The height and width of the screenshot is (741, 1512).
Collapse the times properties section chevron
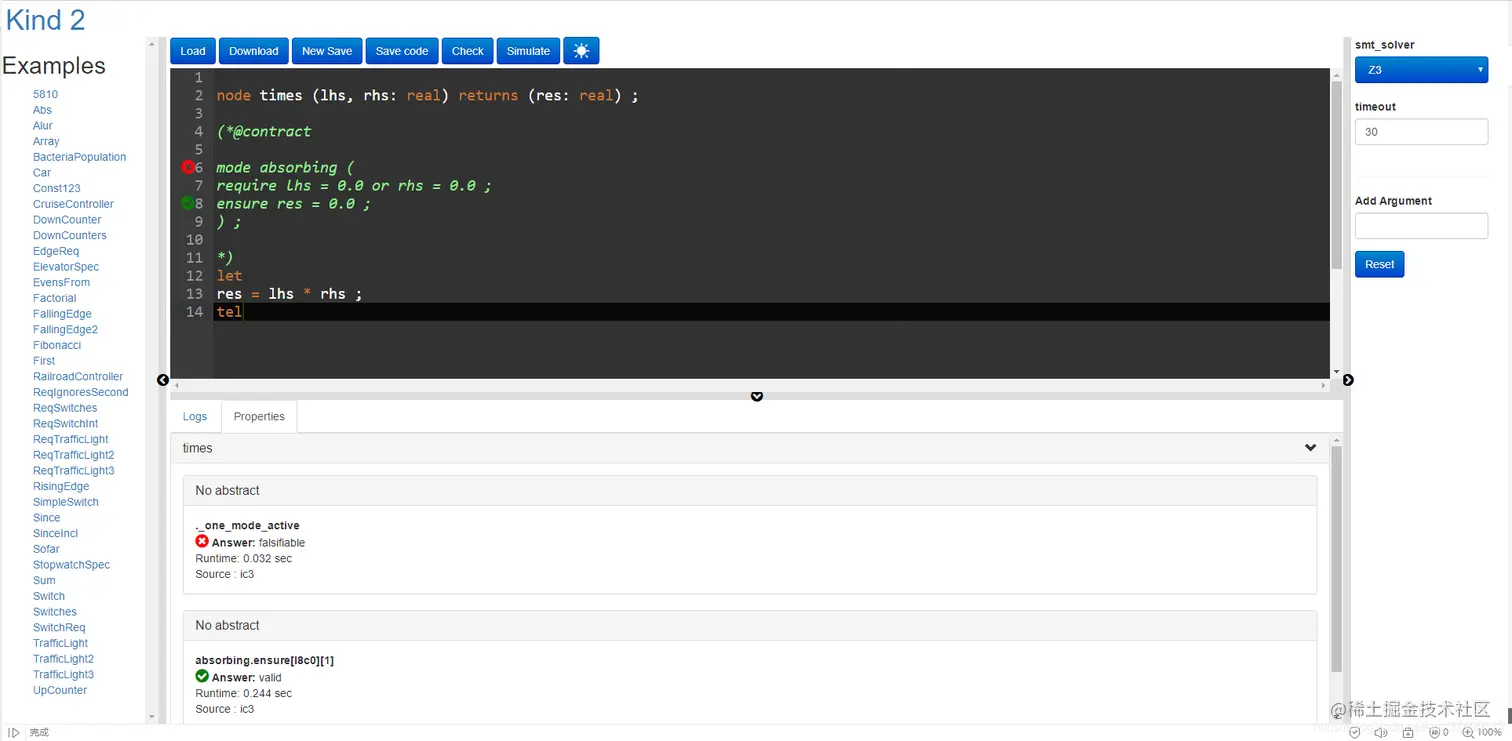pos(1310,448)
